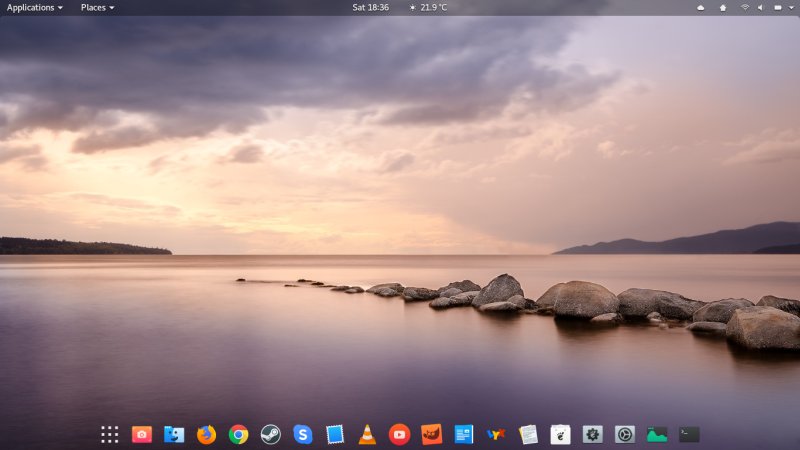The height and width of the screenshot is (450, 800).
Task: Click the 21.9 °C weather indicator
Action: point(428,7)
